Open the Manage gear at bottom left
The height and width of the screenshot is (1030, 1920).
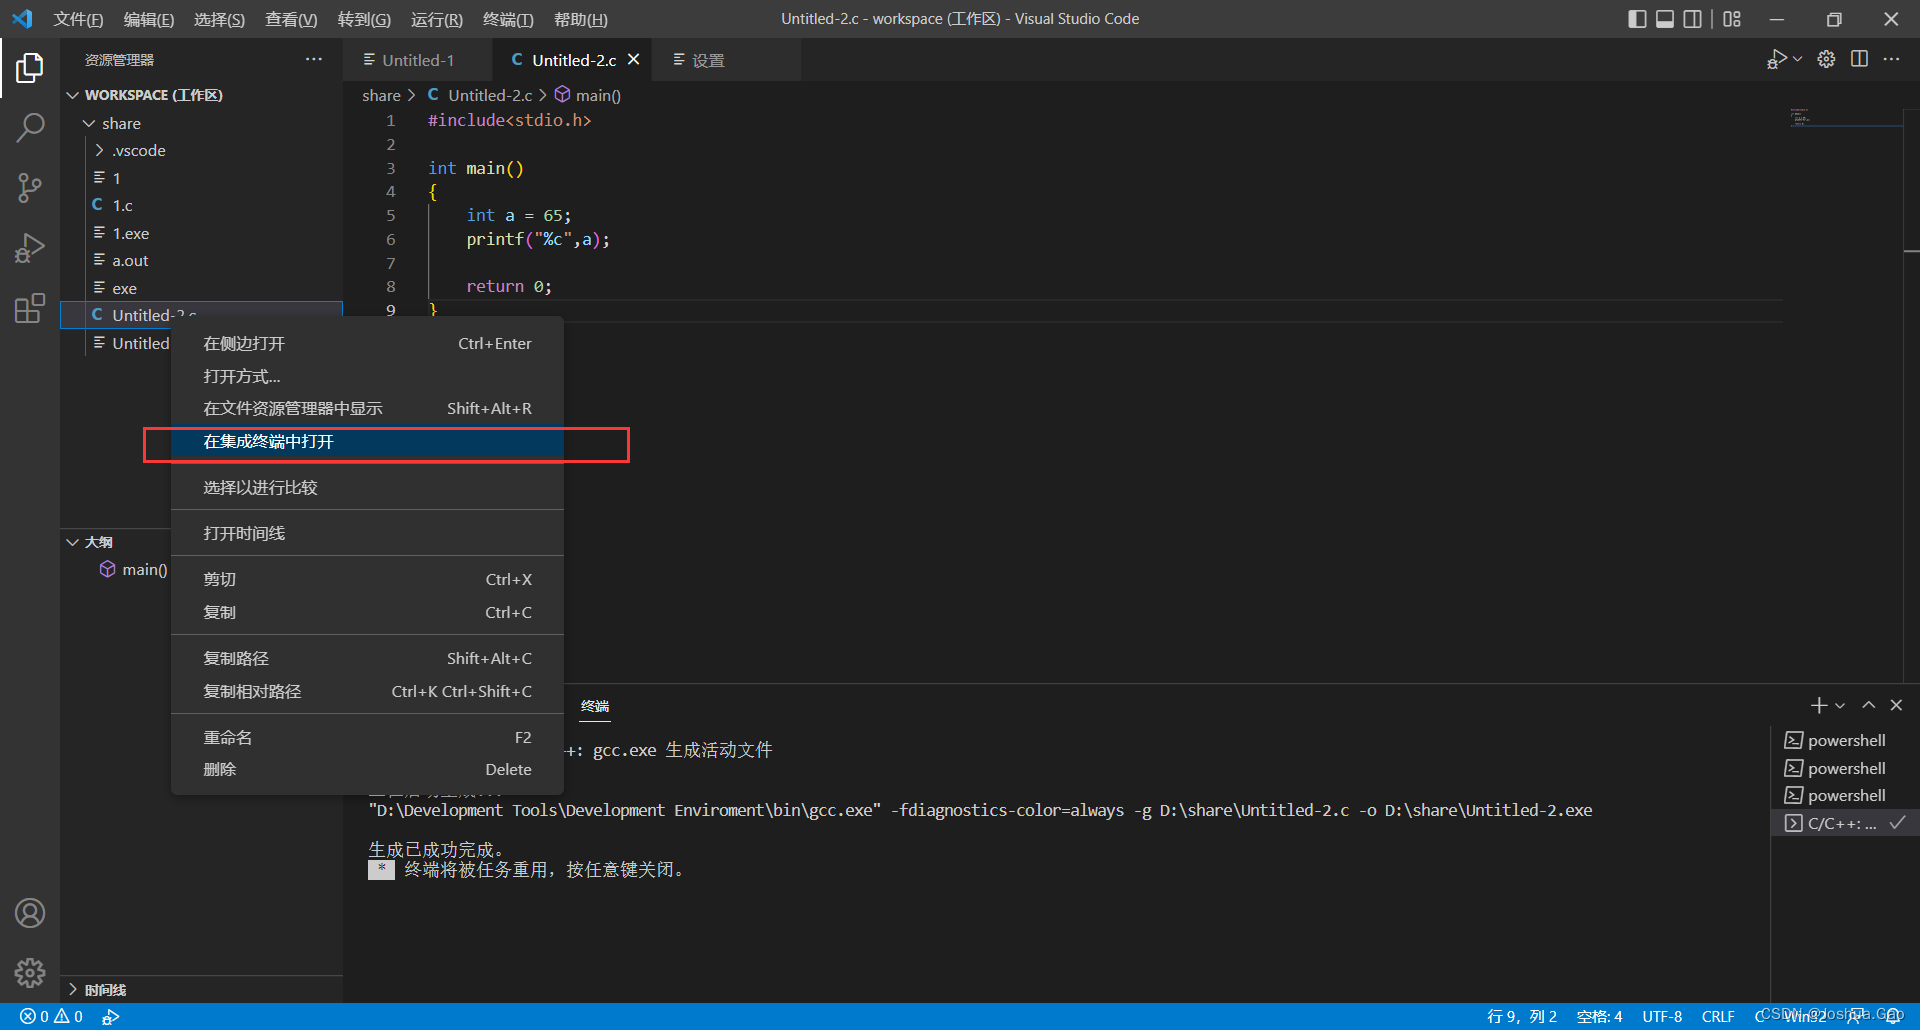click(30, 972)
